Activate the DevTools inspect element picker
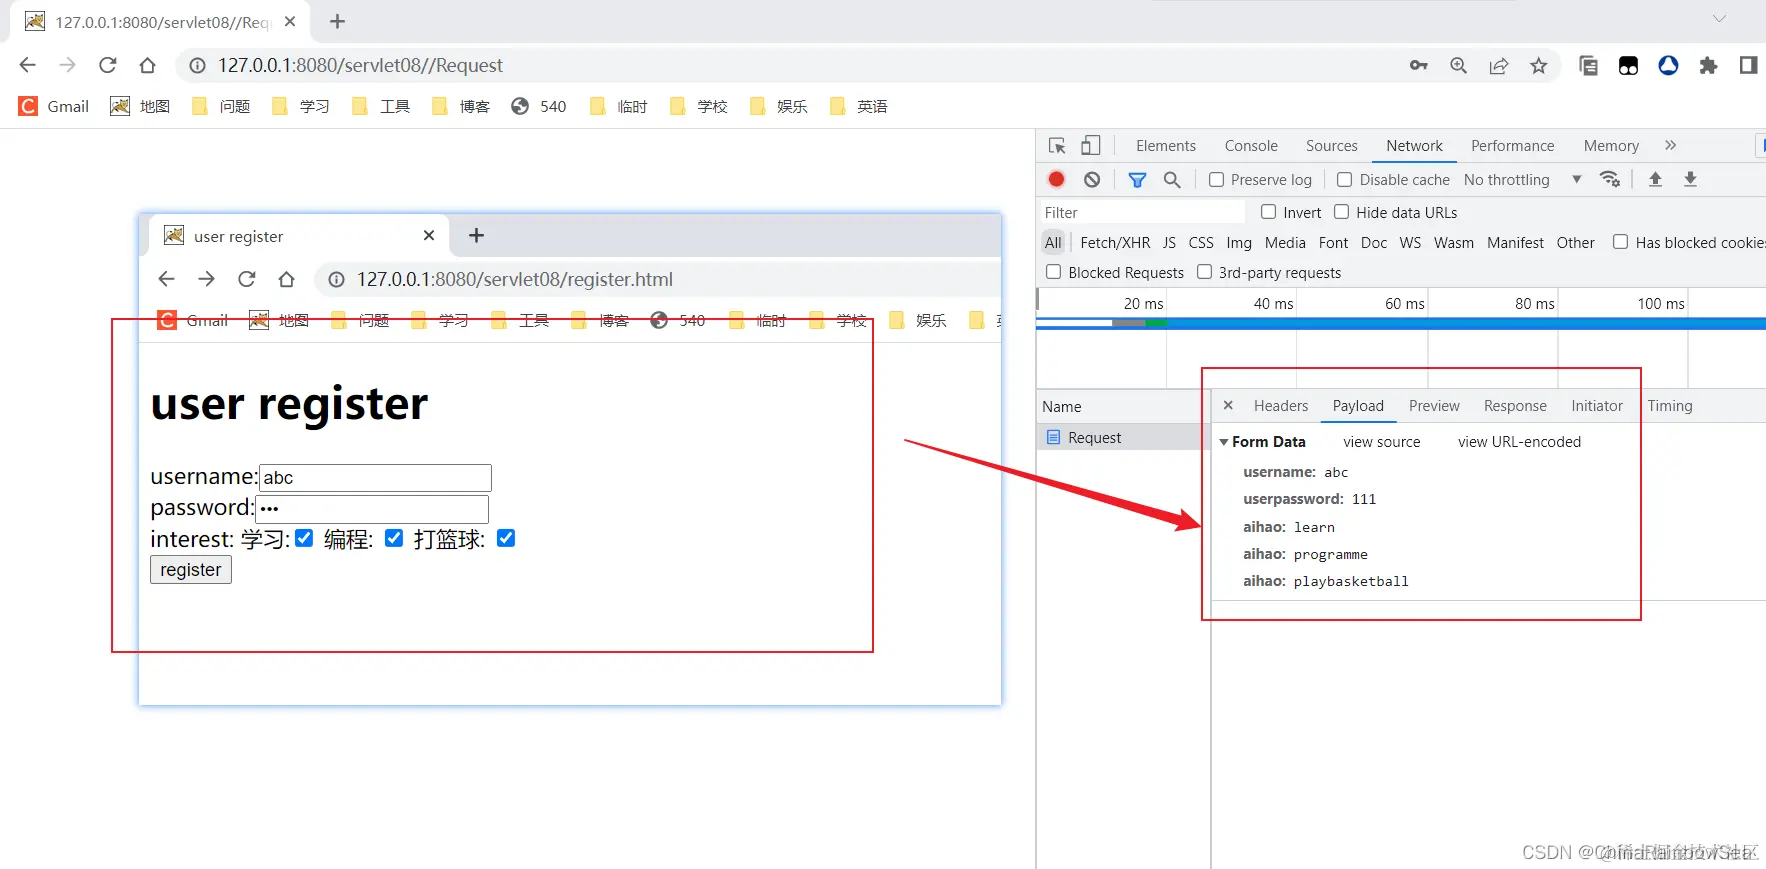This screenshot has width=1766, height=869. (x=1057, y=145)
